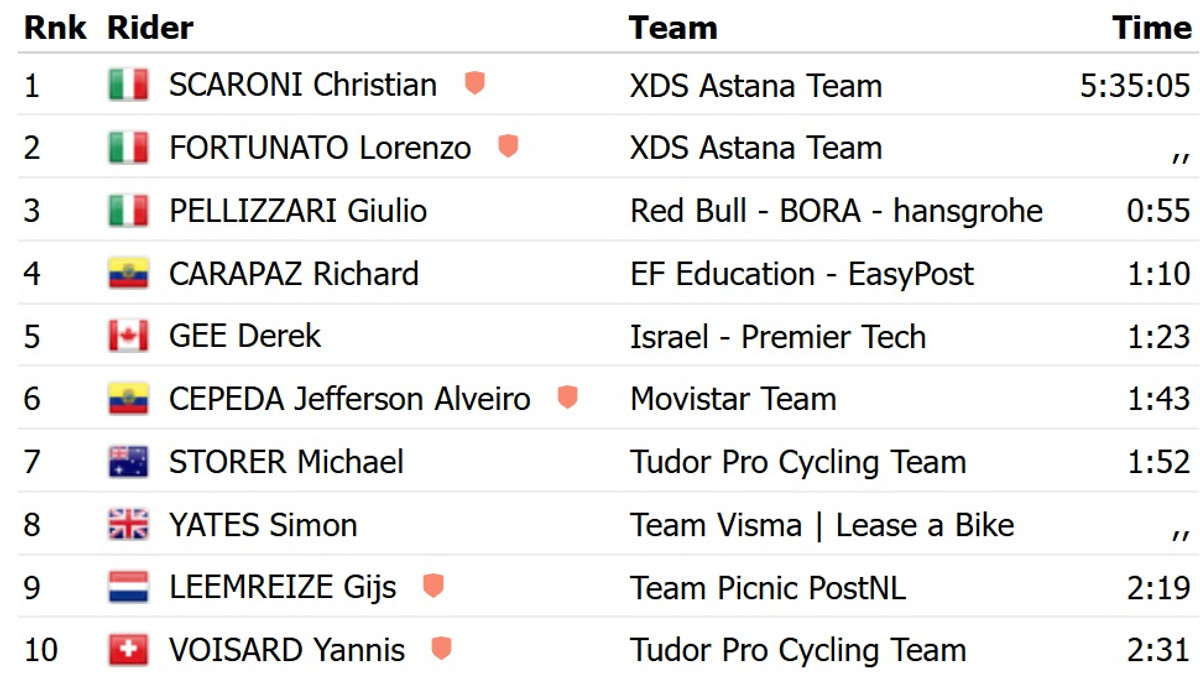Open CARAPAZ Richard's rider page
This screenshot has height=678, width=1200.
[293, 274]
